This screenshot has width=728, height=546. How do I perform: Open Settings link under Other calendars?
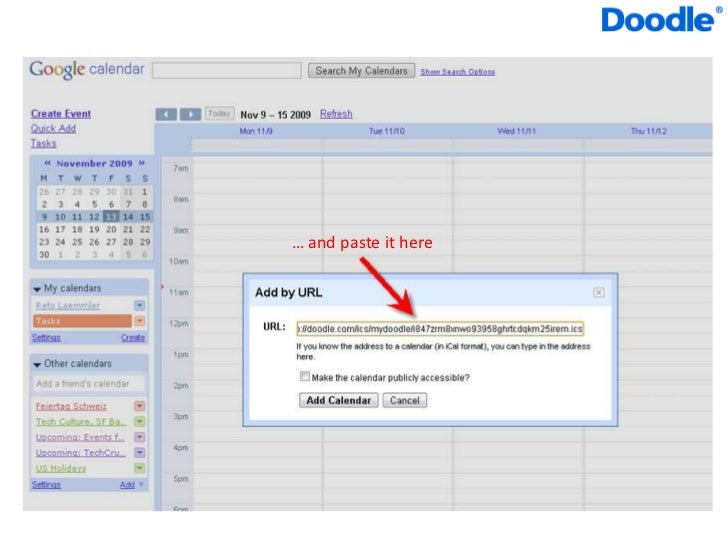click(x=46, y=485)
